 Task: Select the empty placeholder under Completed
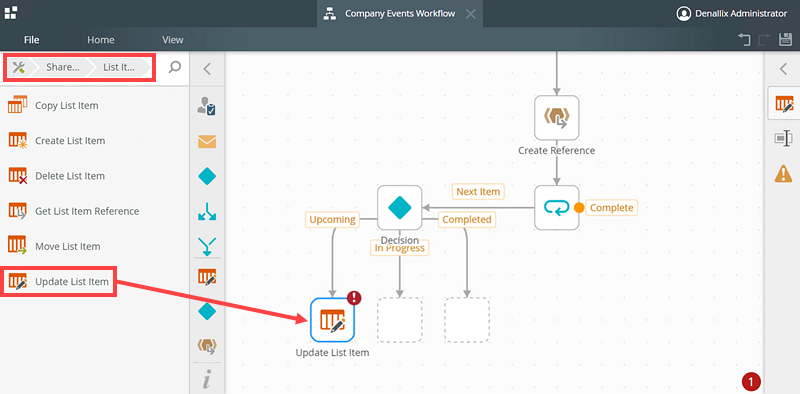click(x=467, y=320)
